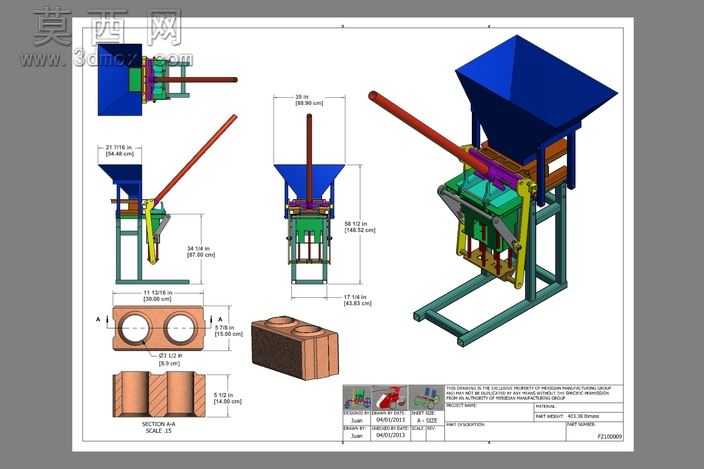Click the Material field in the title block
704x469 pixels.
(578, 408)
